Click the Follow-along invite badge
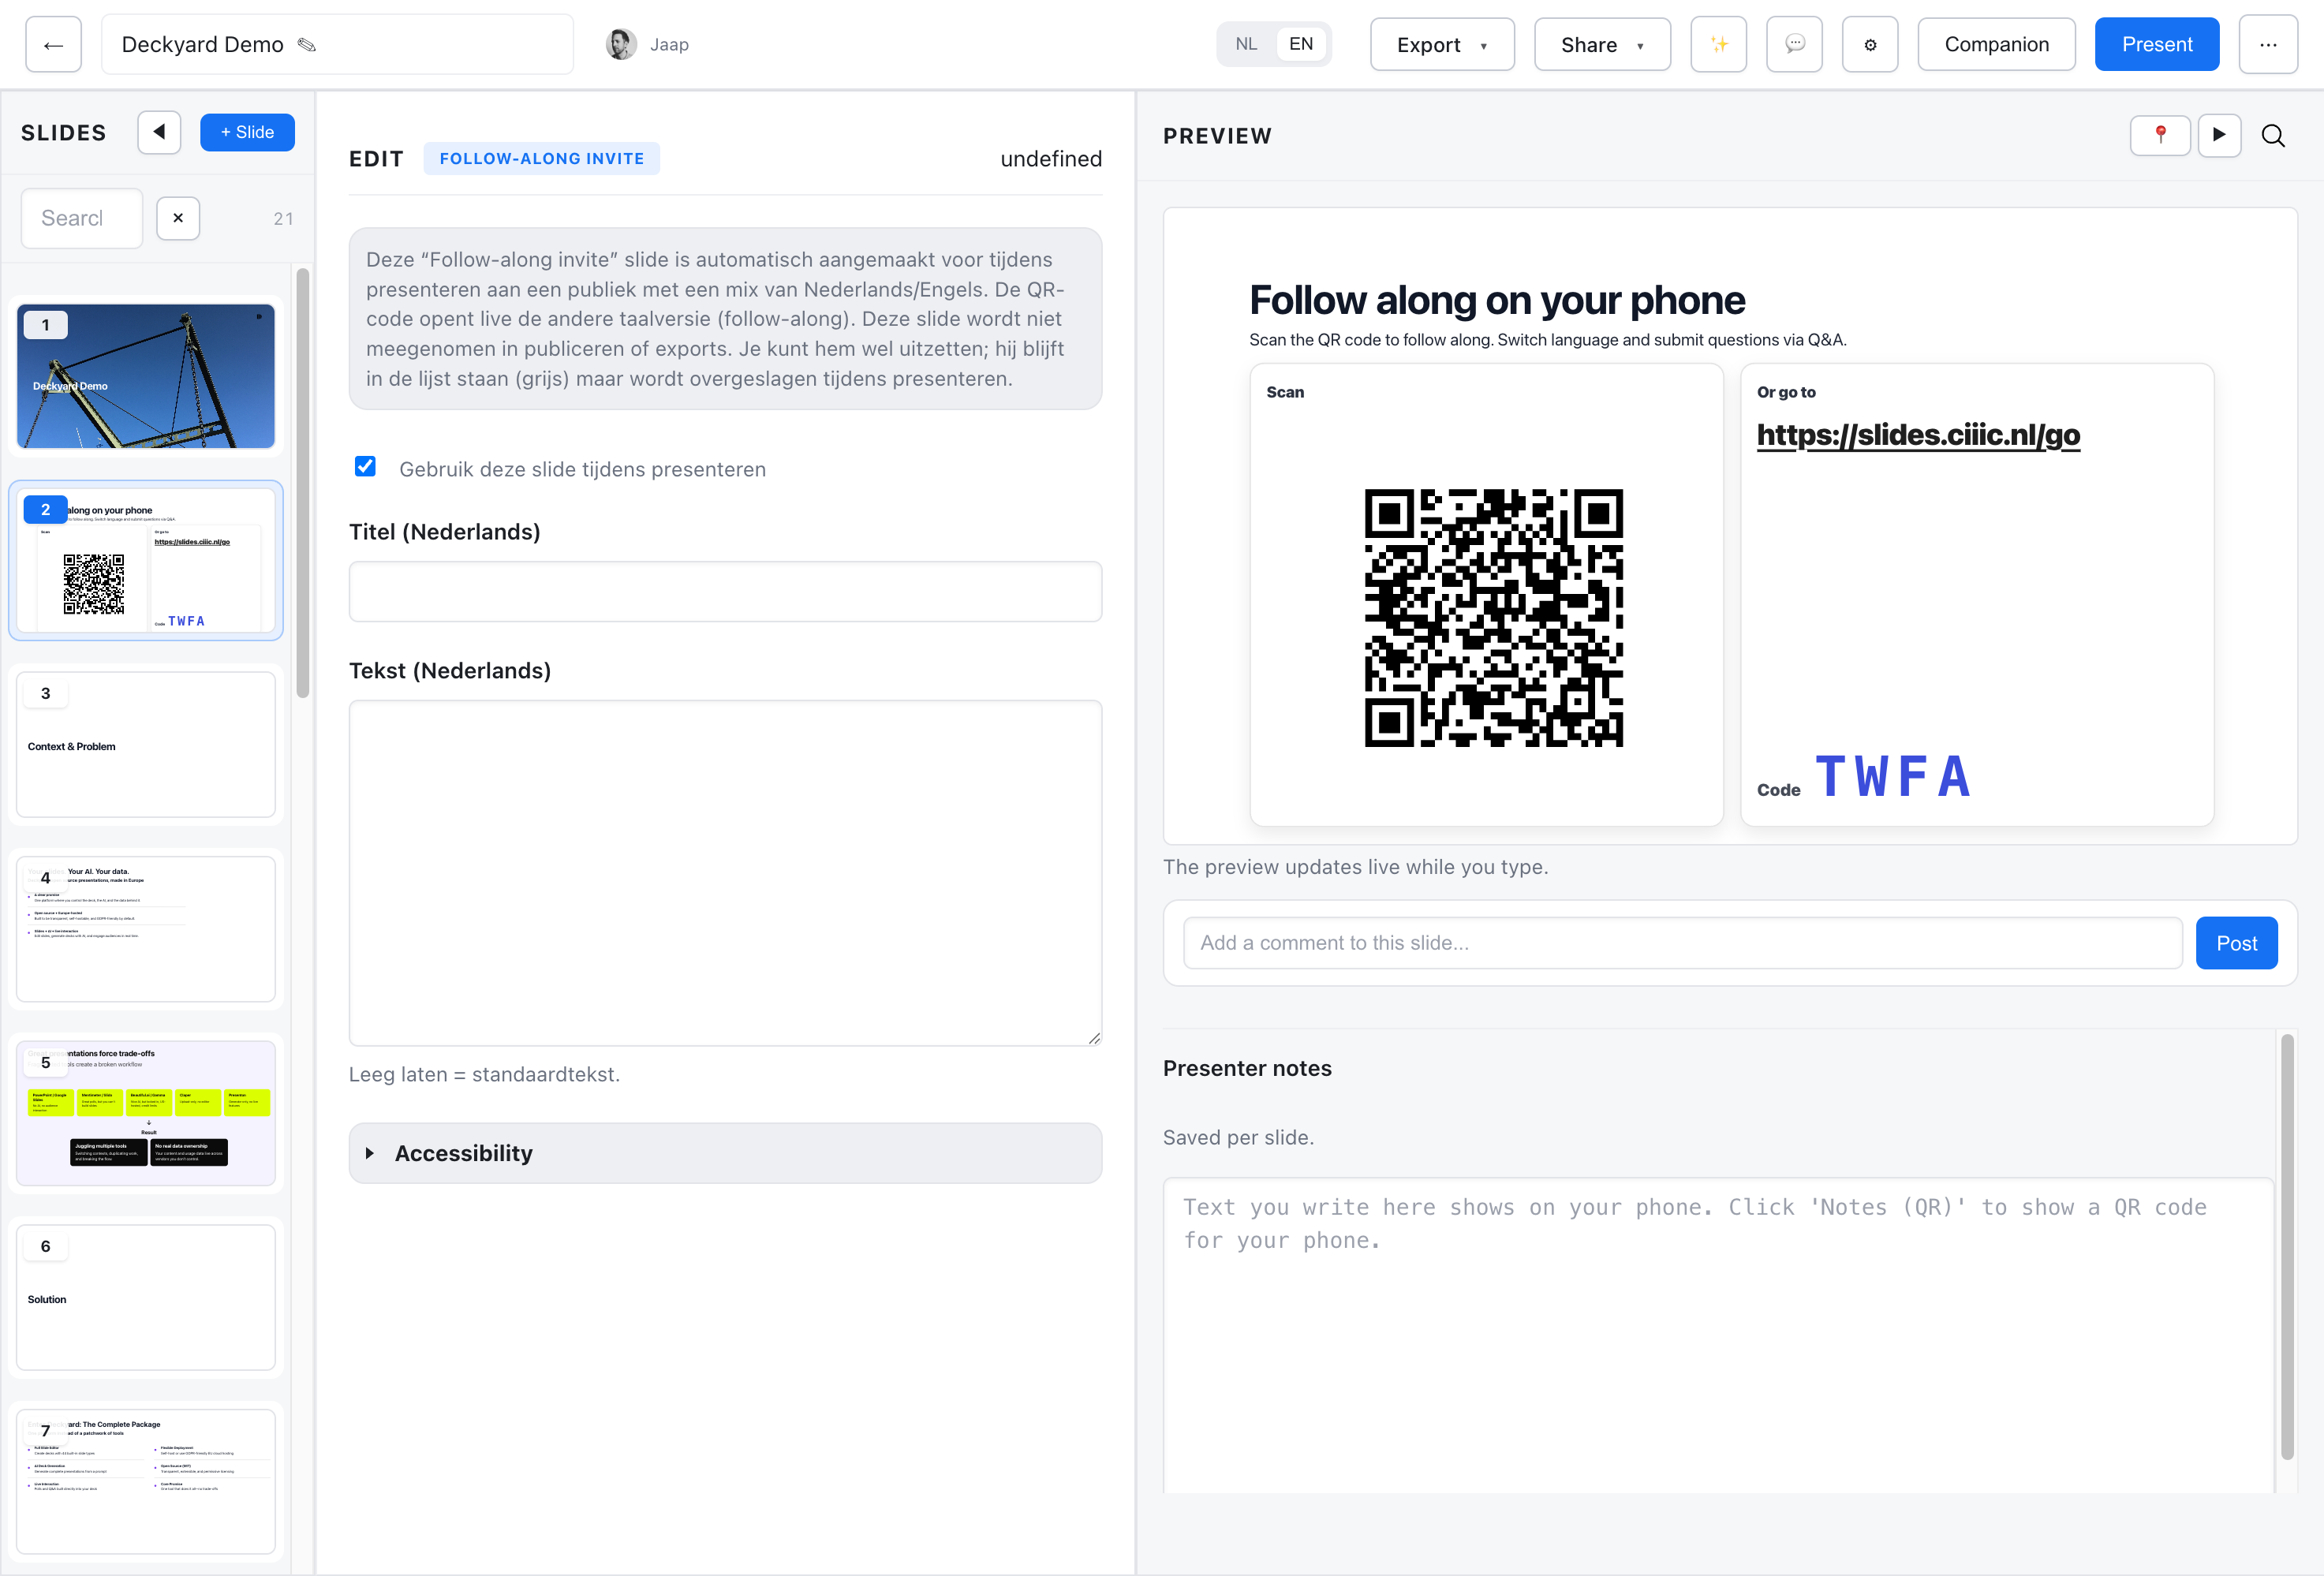The image size is (2324, 1576). (541, 159)
